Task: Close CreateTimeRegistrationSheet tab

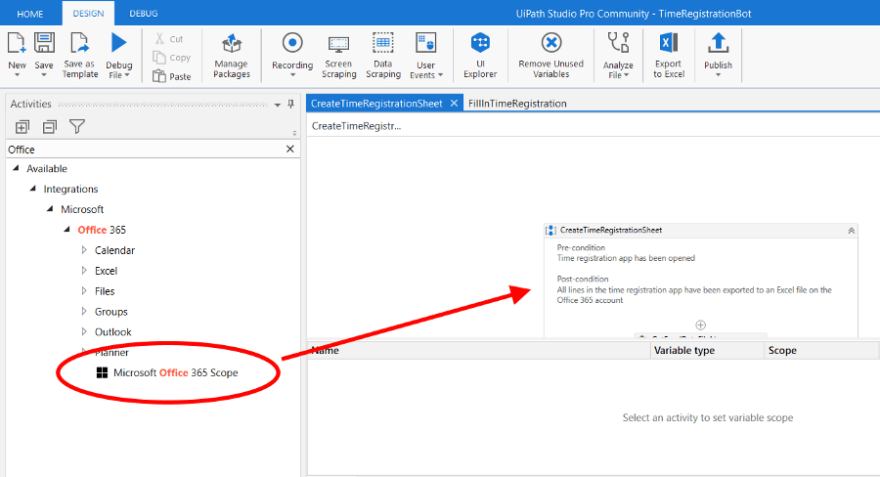Action: pyautogui.click(x=454, y=103)
